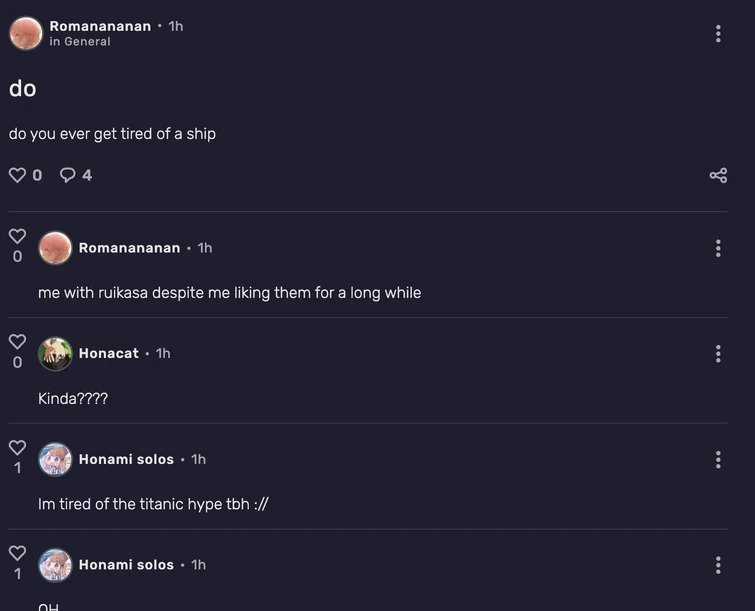Click Honacat's avatar picture
755x611 pixels.
coord(55,354)
